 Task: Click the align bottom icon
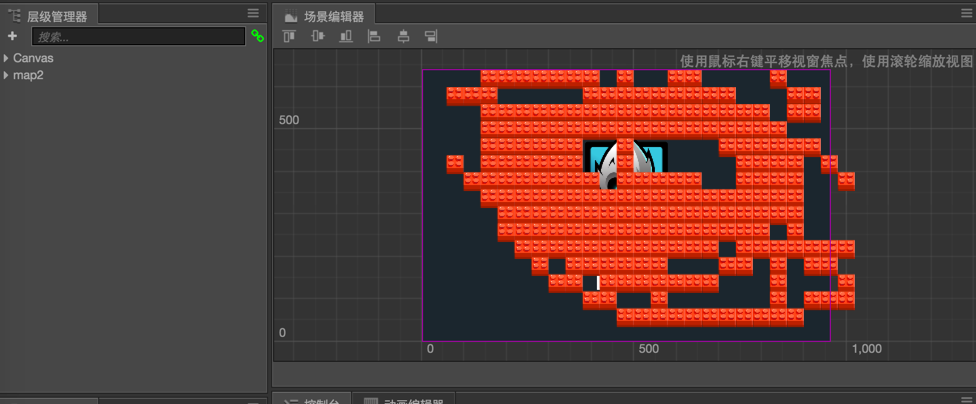tap(346, 37)
